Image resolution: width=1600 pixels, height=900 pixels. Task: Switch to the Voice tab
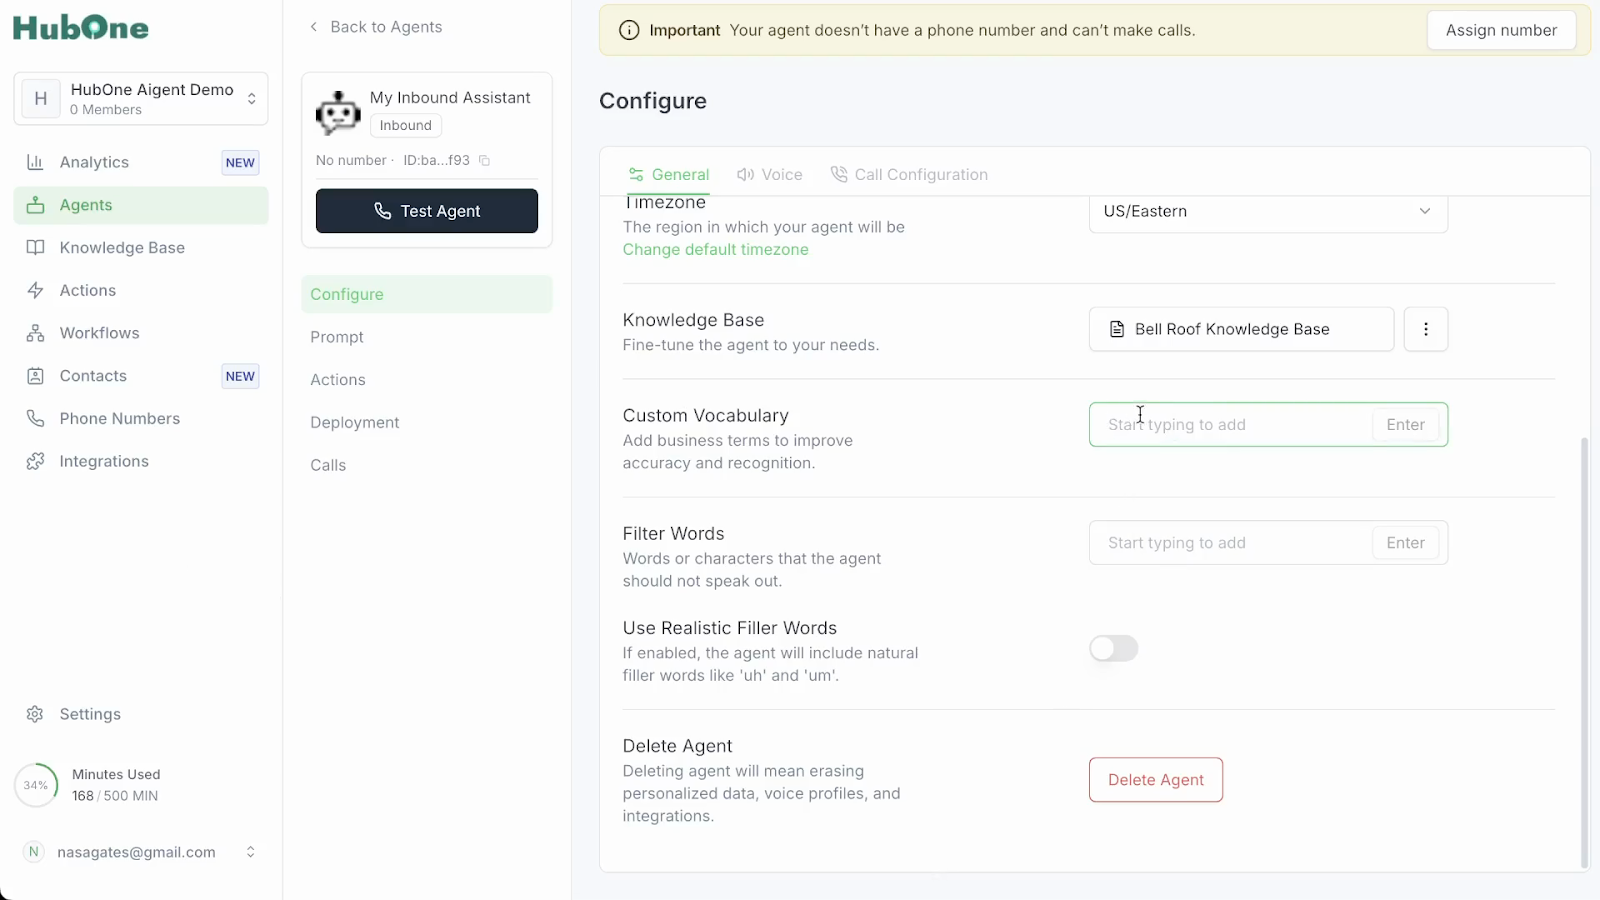pyautogui.click(x=770, y=175)
